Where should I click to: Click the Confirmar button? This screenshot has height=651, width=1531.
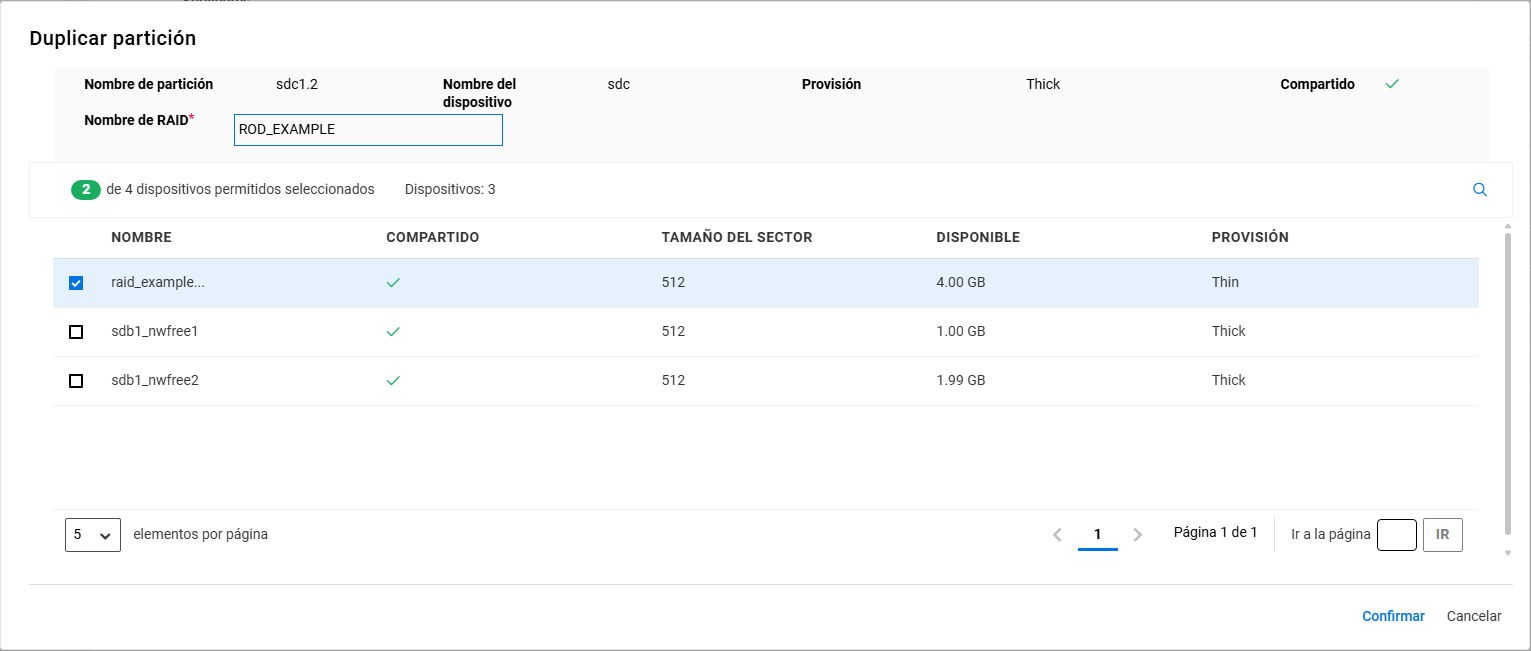click(x=1392, y=616)
